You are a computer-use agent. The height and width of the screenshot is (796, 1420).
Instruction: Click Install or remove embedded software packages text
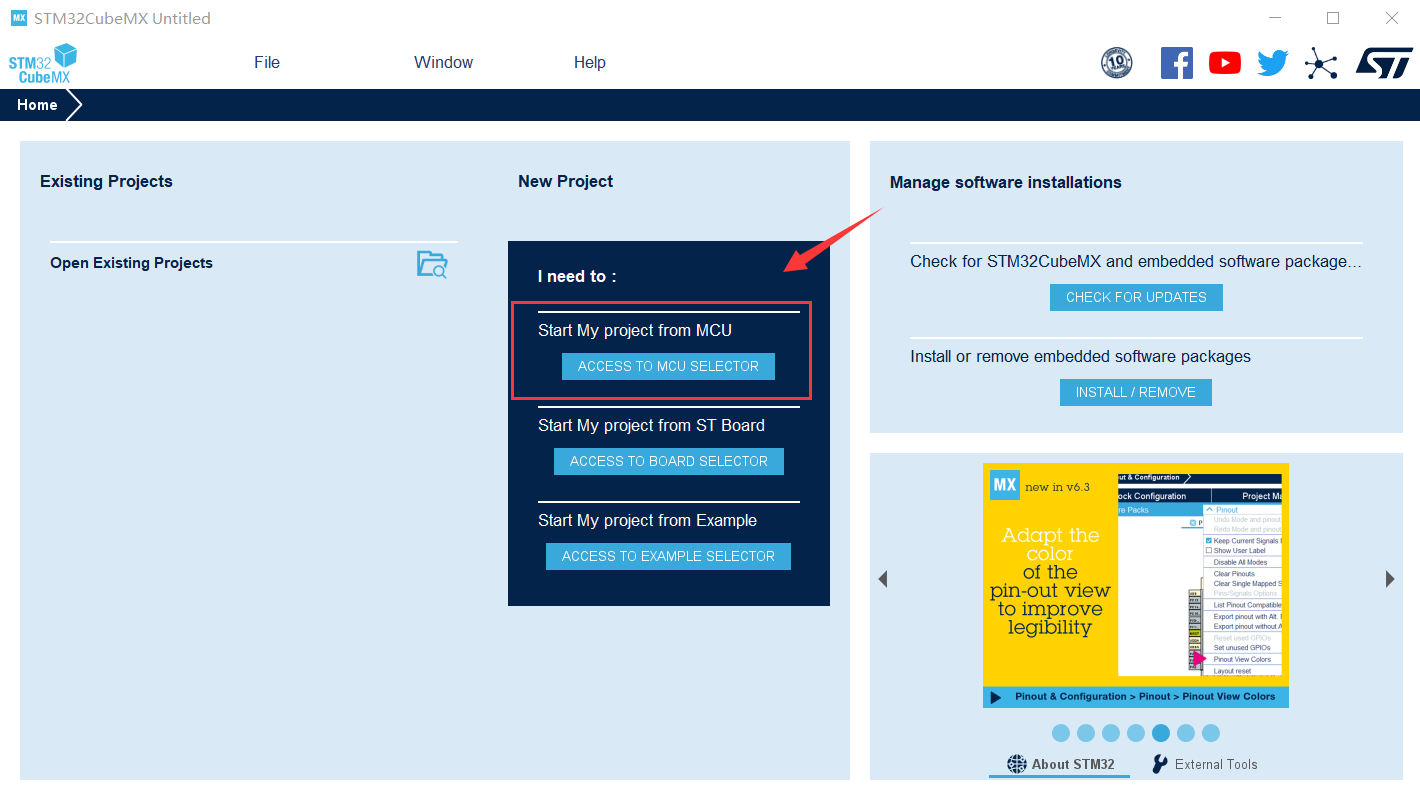1080,356
